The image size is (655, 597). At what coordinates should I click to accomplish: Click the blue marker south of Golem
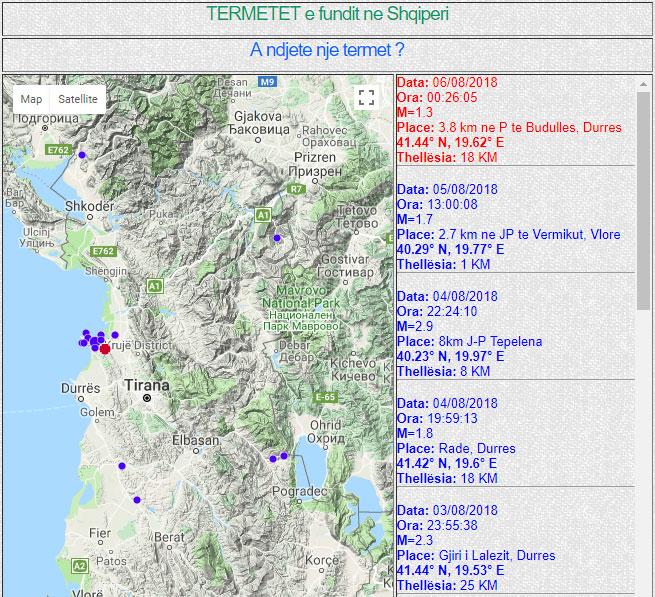[122, 466]
